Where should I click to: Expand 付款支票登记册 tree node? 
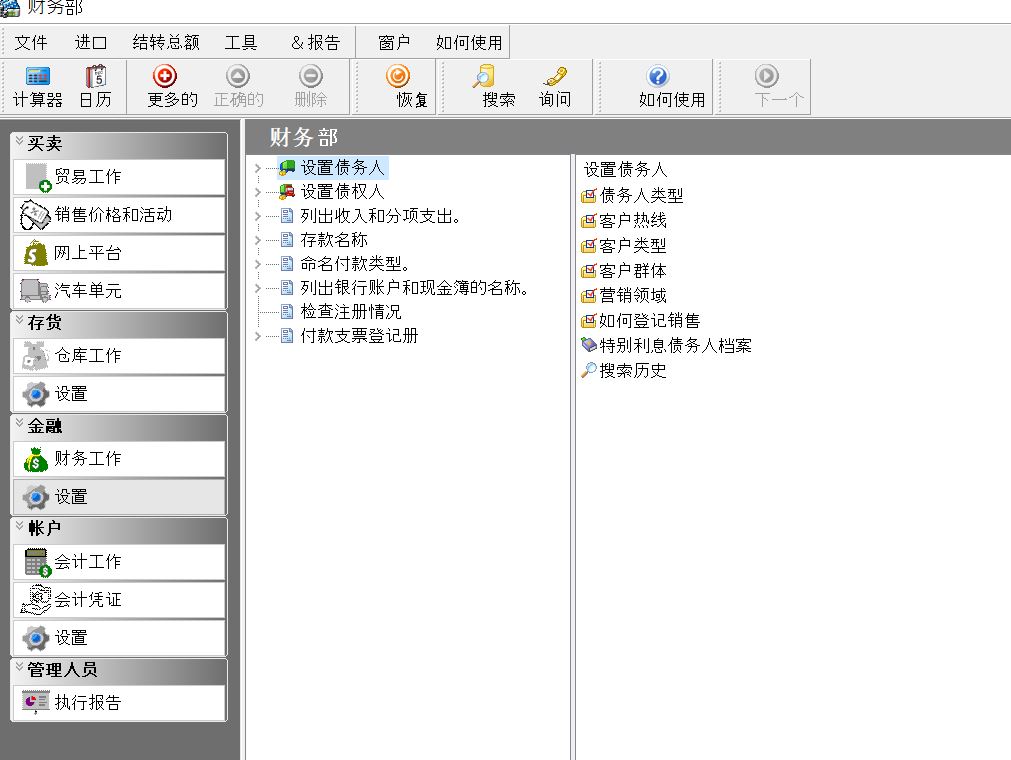257,337
